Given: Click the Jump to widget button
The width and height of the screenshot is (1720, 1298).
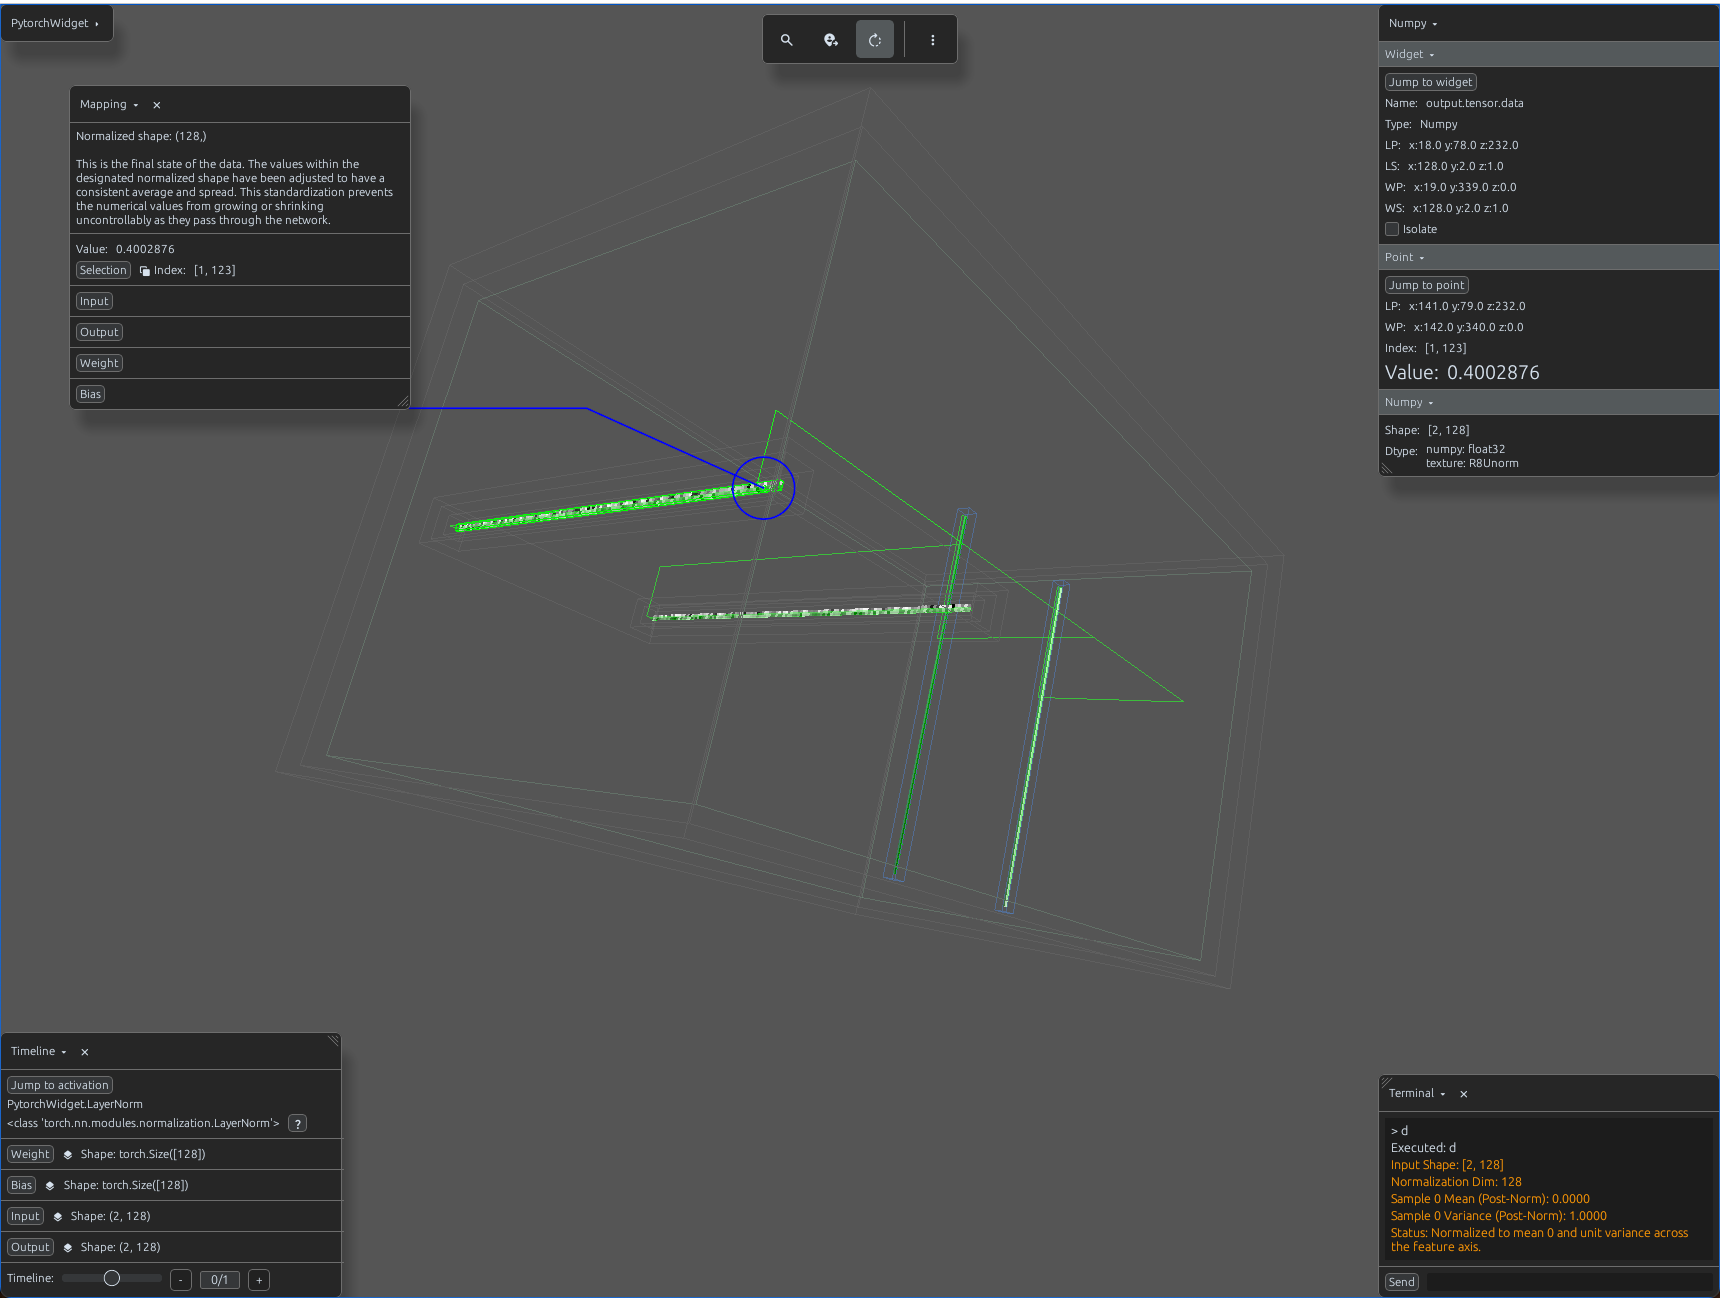Looking at the screenshot, I should (x=1431, y=82).
